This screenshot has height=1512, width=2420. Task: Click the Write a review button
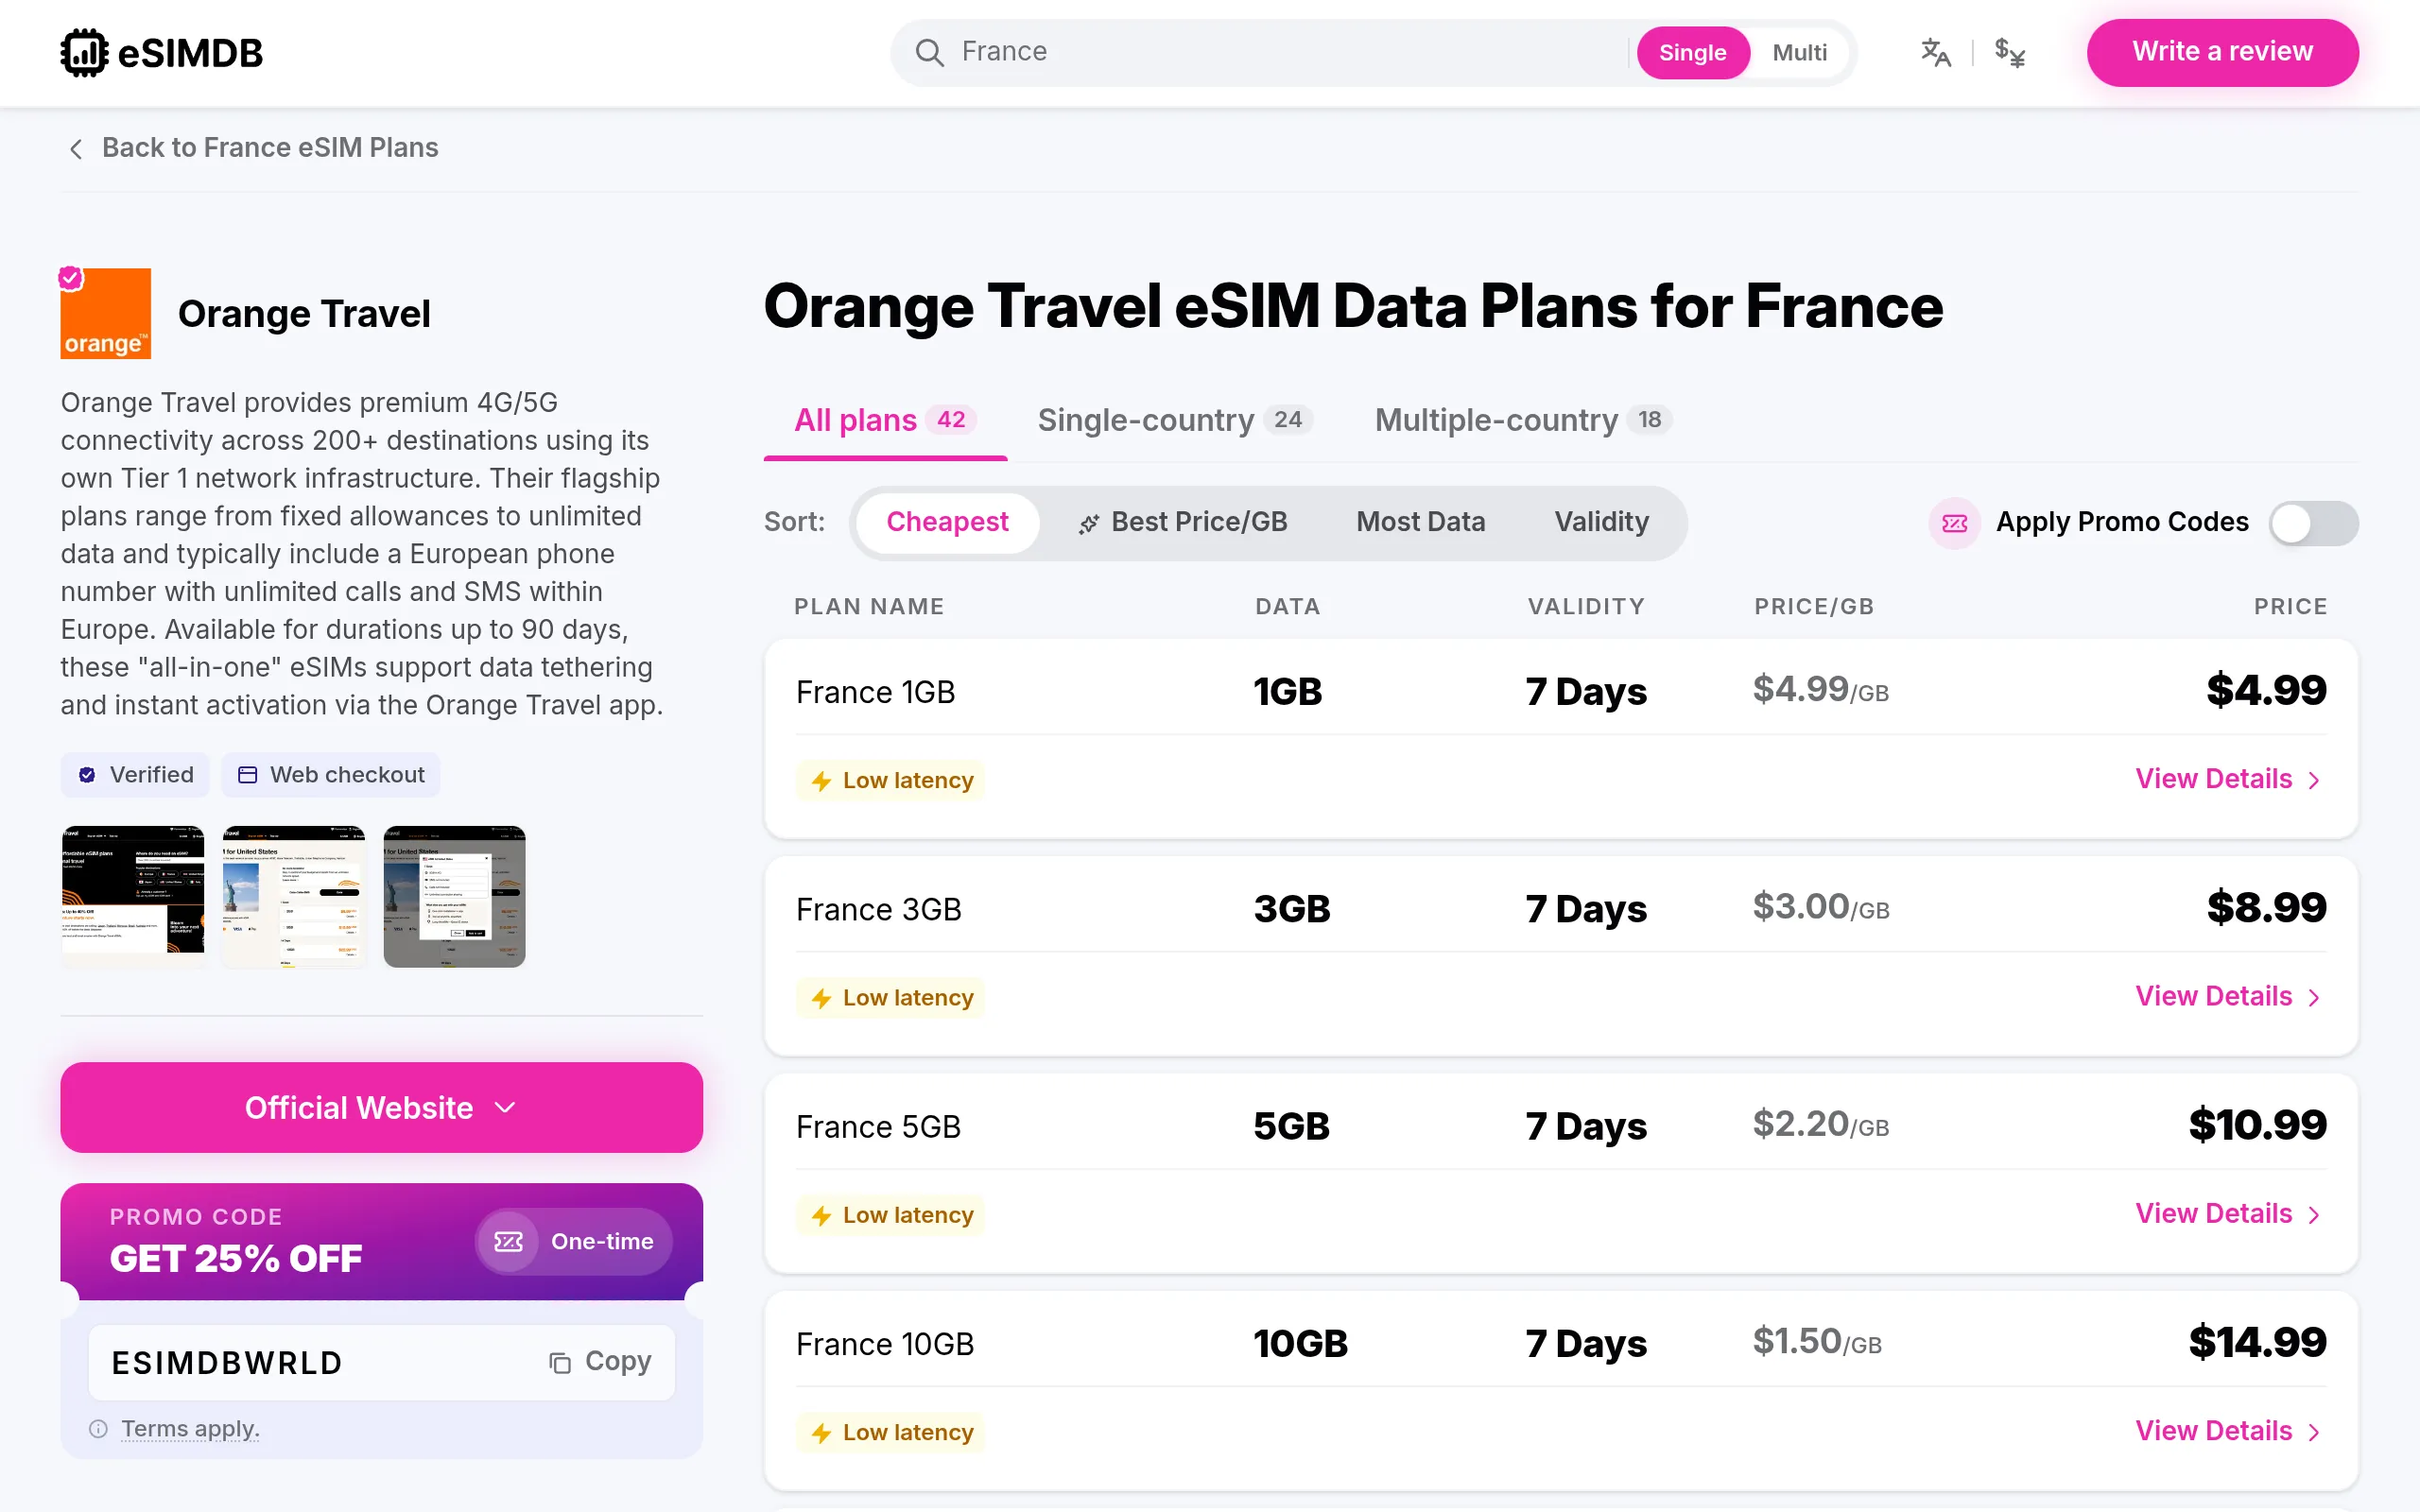[2222, 52]
